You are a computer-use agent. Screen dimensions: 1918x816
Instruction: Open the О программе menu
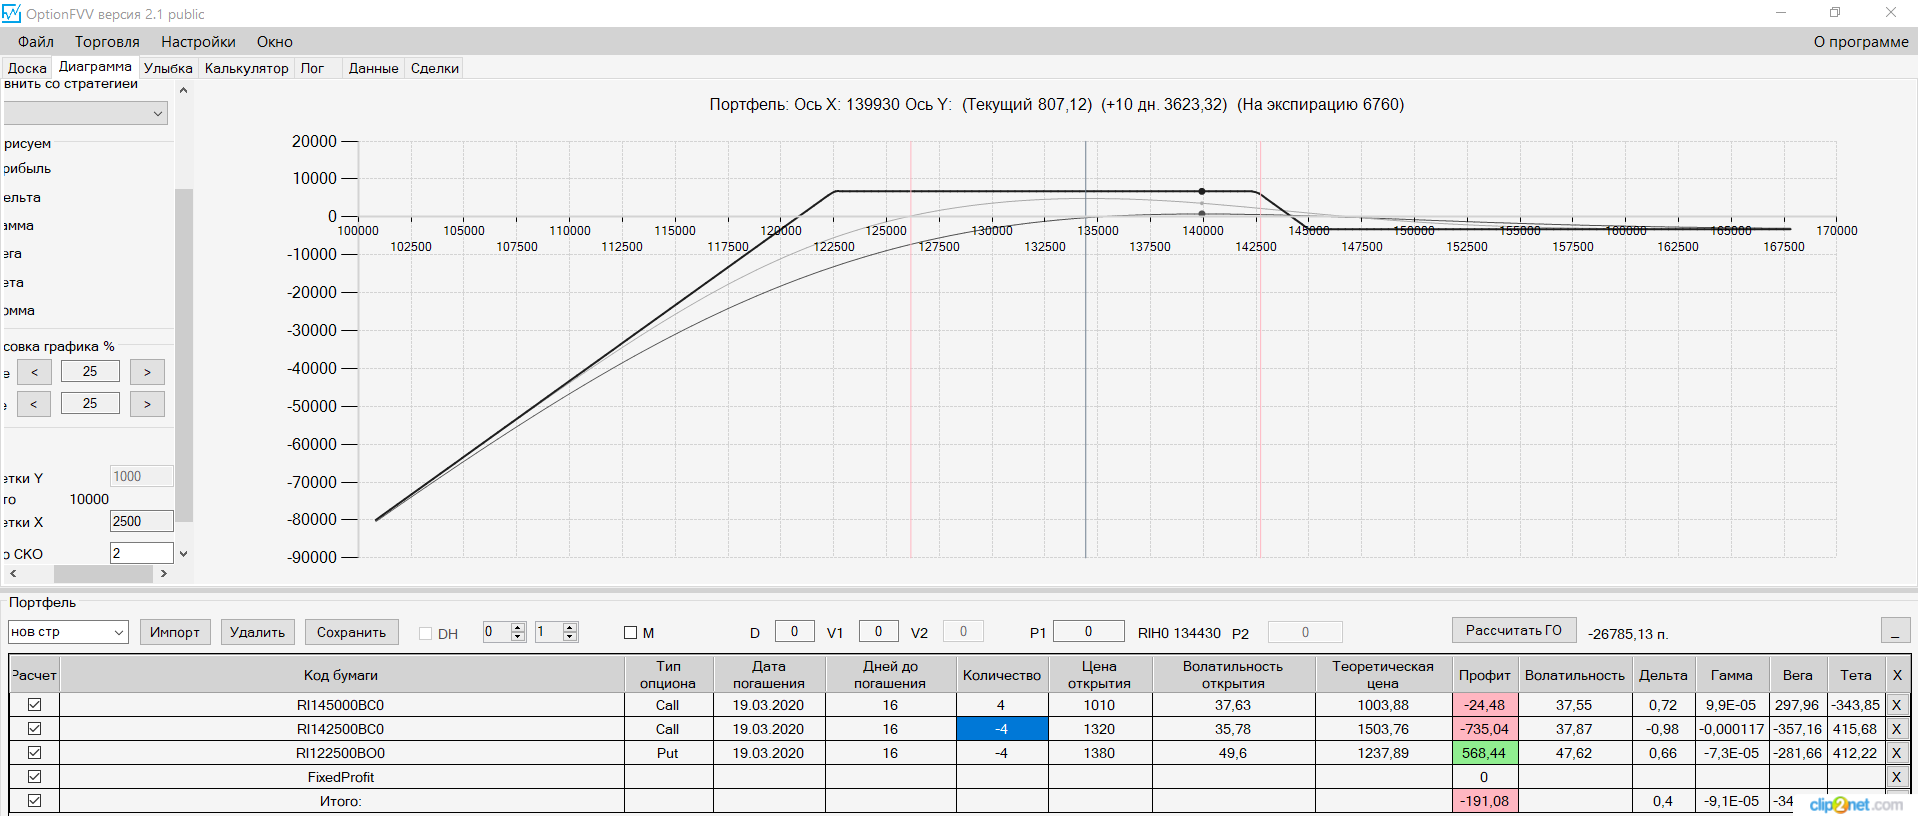coord(1861,42)
